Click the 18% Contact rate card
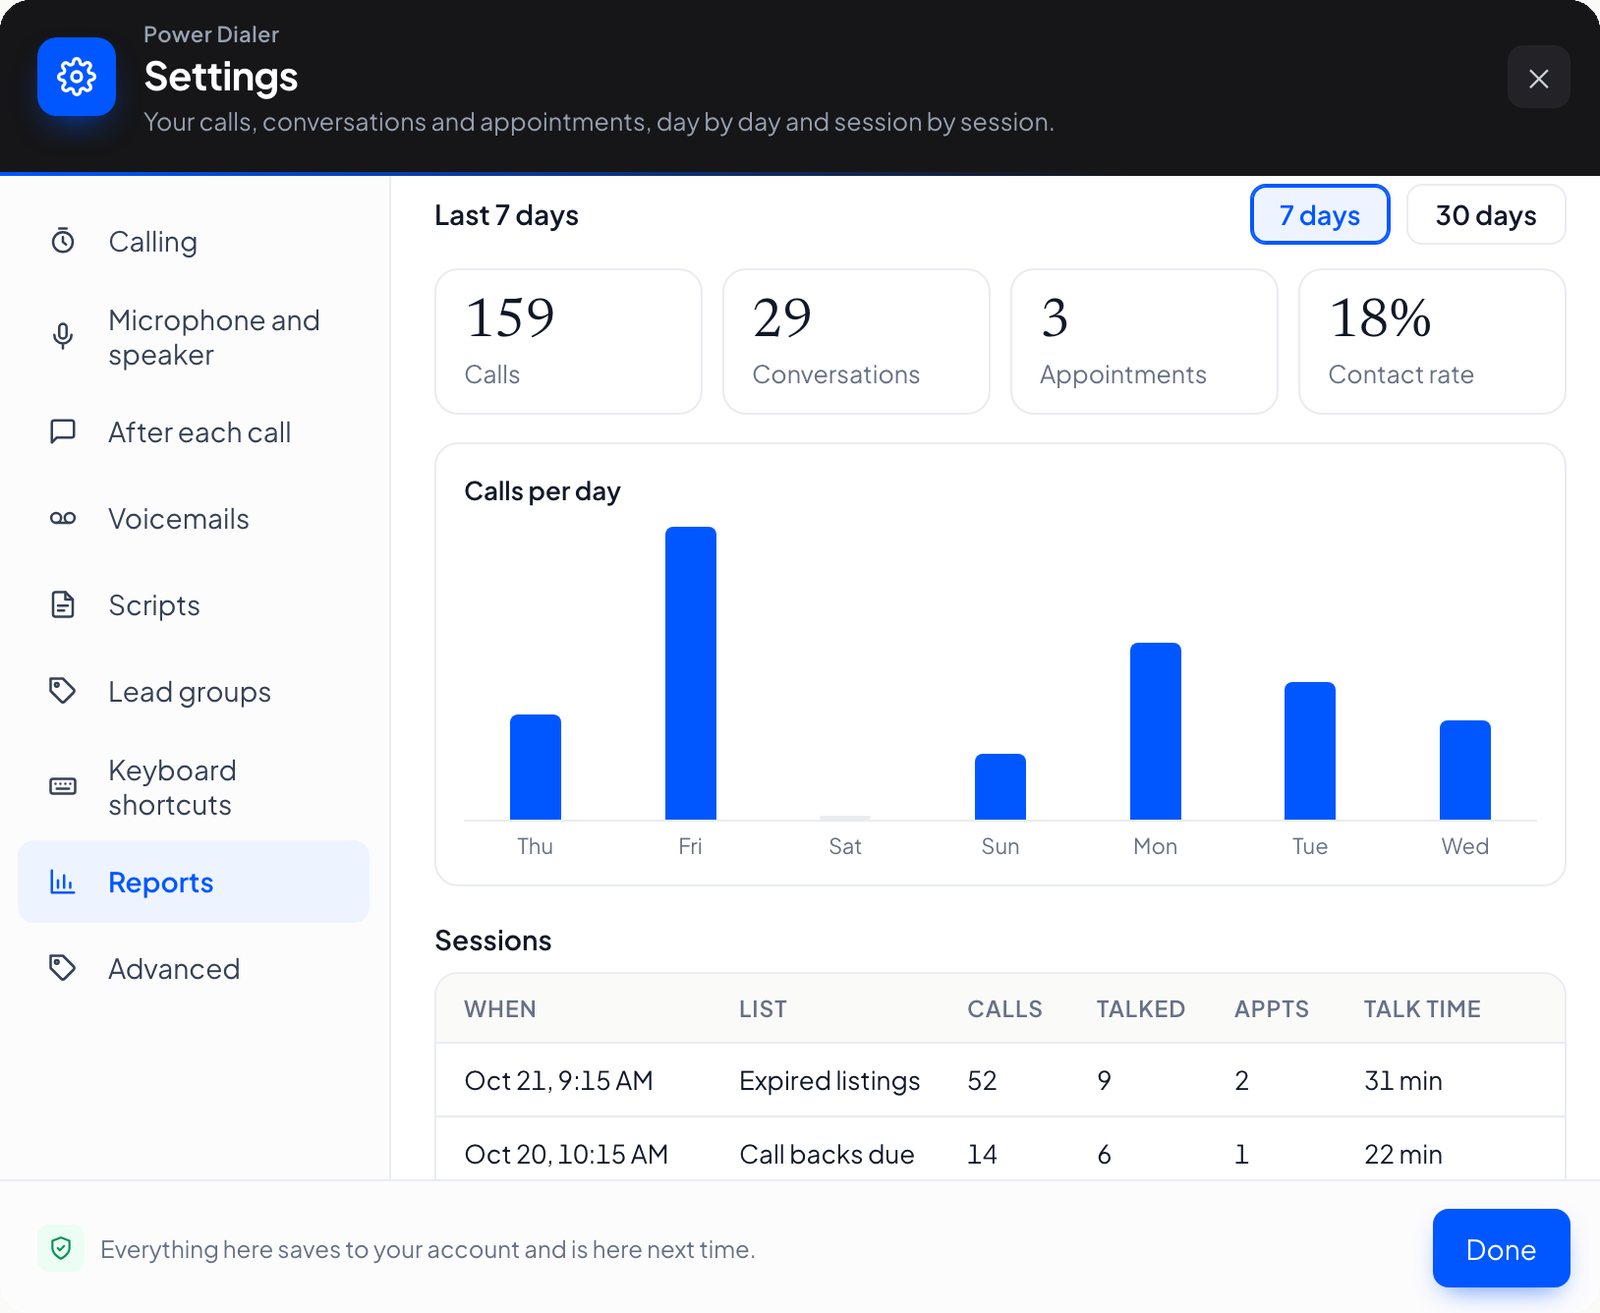Screen dimensions: 1600x1313 click(x=1432, y=341)
